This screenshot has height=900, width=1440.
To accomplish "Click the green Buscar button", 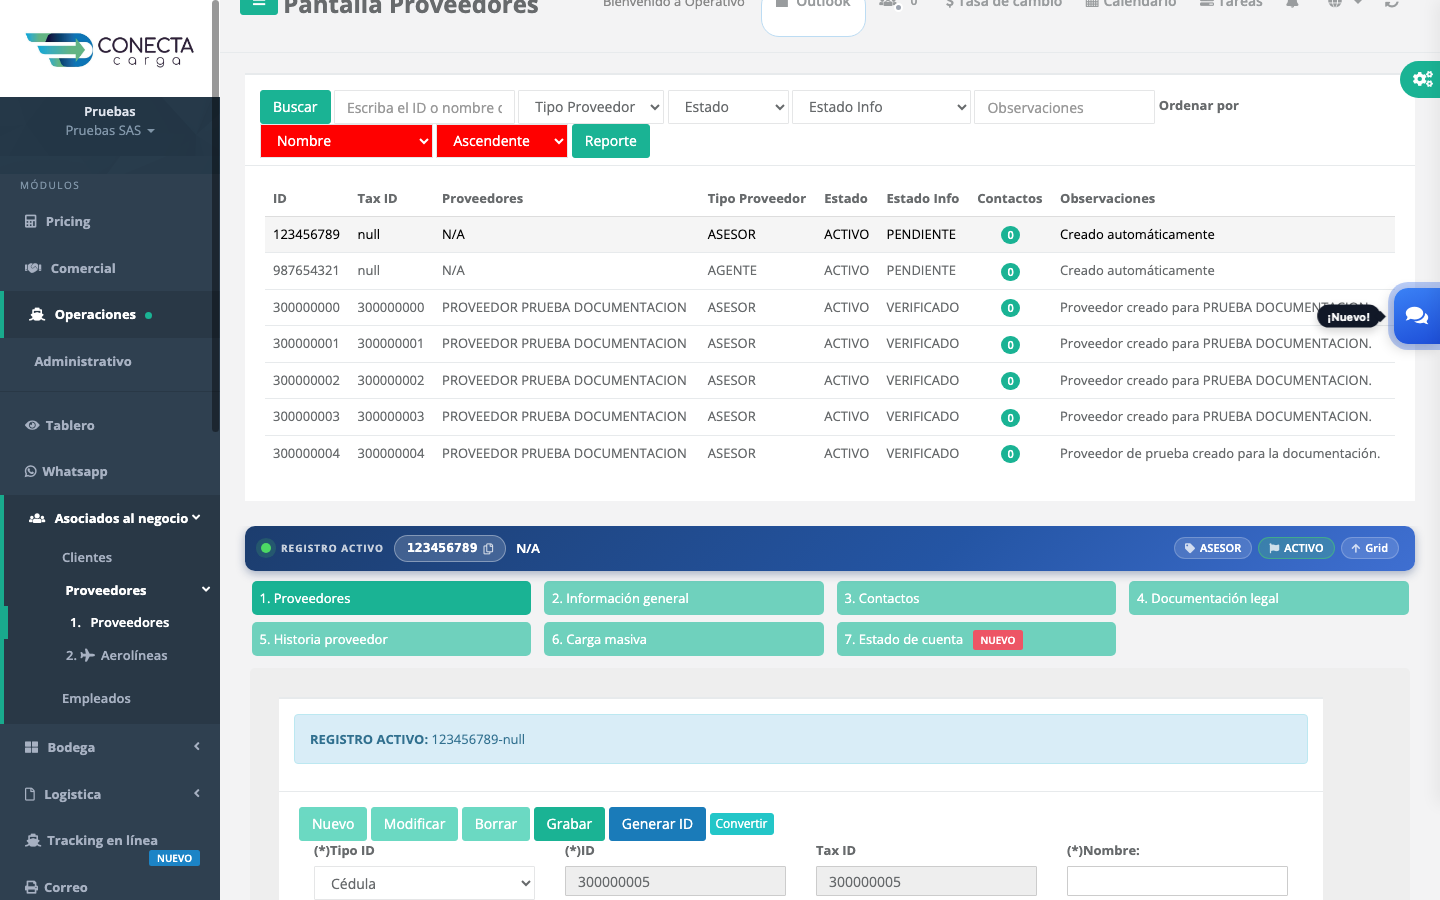I will click(x=295, y=107).
